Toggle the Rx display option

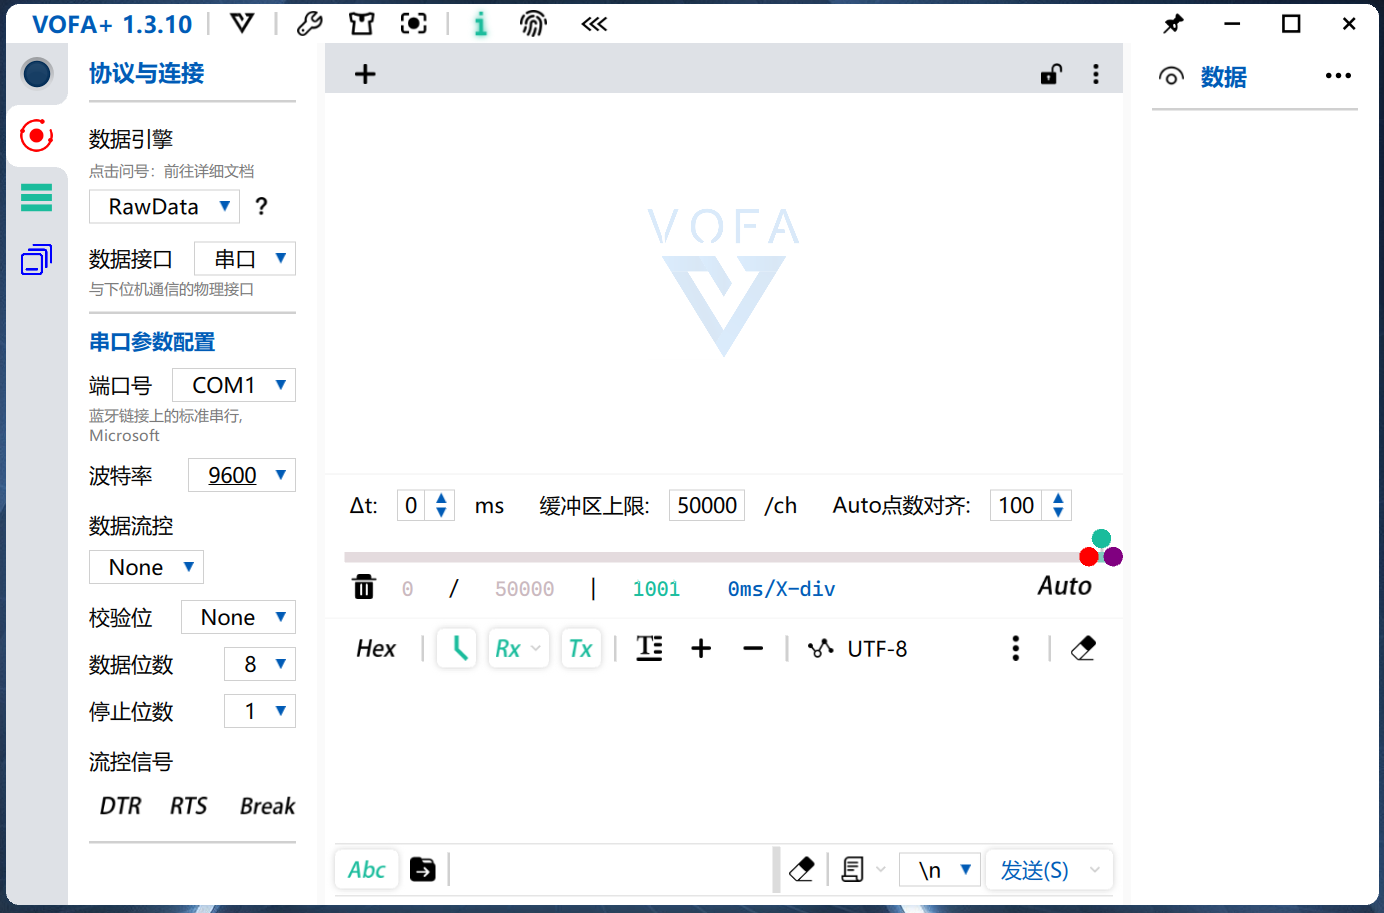518,648
